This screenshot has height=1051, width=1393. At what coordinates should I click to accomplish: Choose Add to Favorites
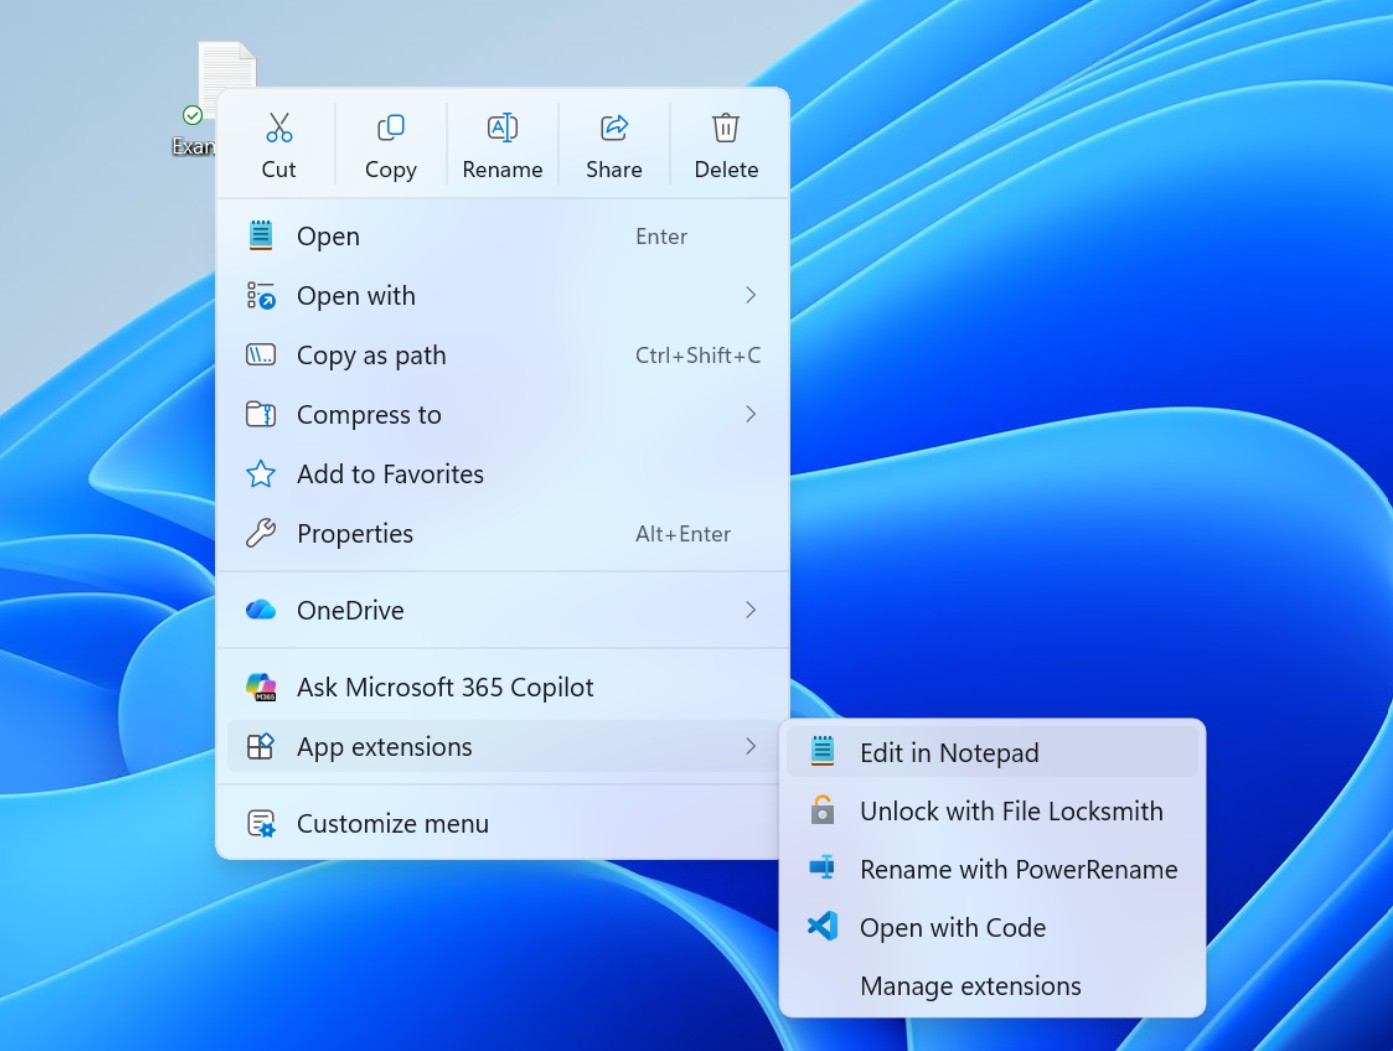(x=503, y=474)
